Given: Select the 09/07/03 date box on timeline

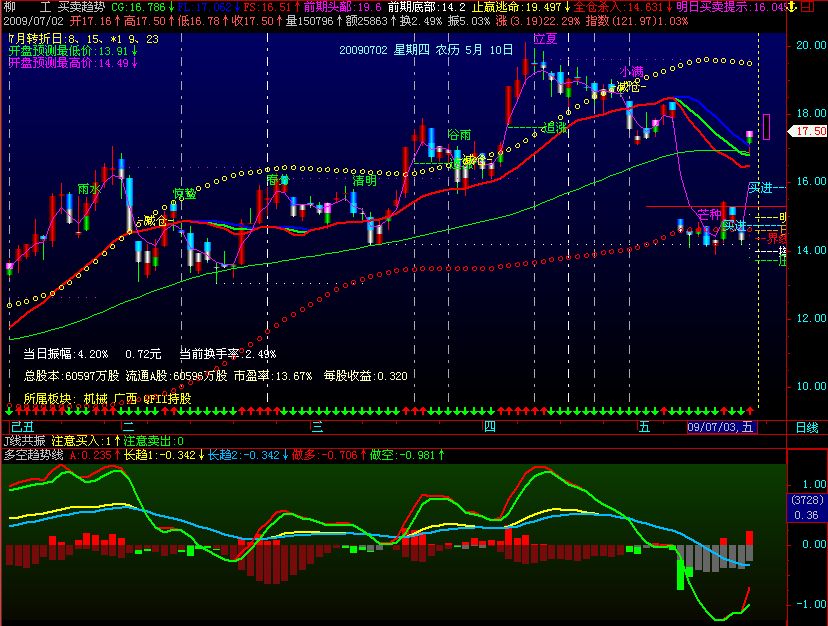Looking at the screenshot, I should point(721,427).
